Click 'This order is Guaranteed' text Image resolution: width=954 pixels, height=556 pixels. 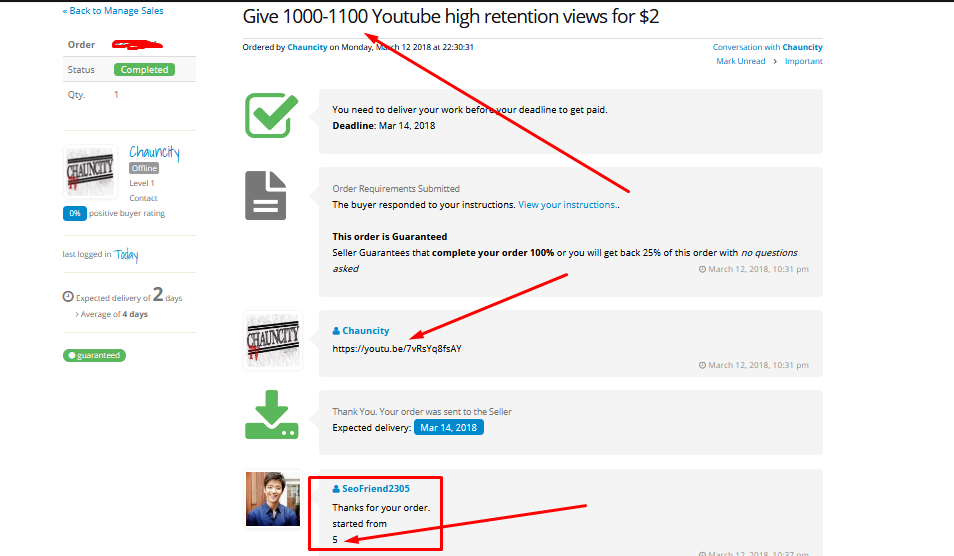coord(389,237)
